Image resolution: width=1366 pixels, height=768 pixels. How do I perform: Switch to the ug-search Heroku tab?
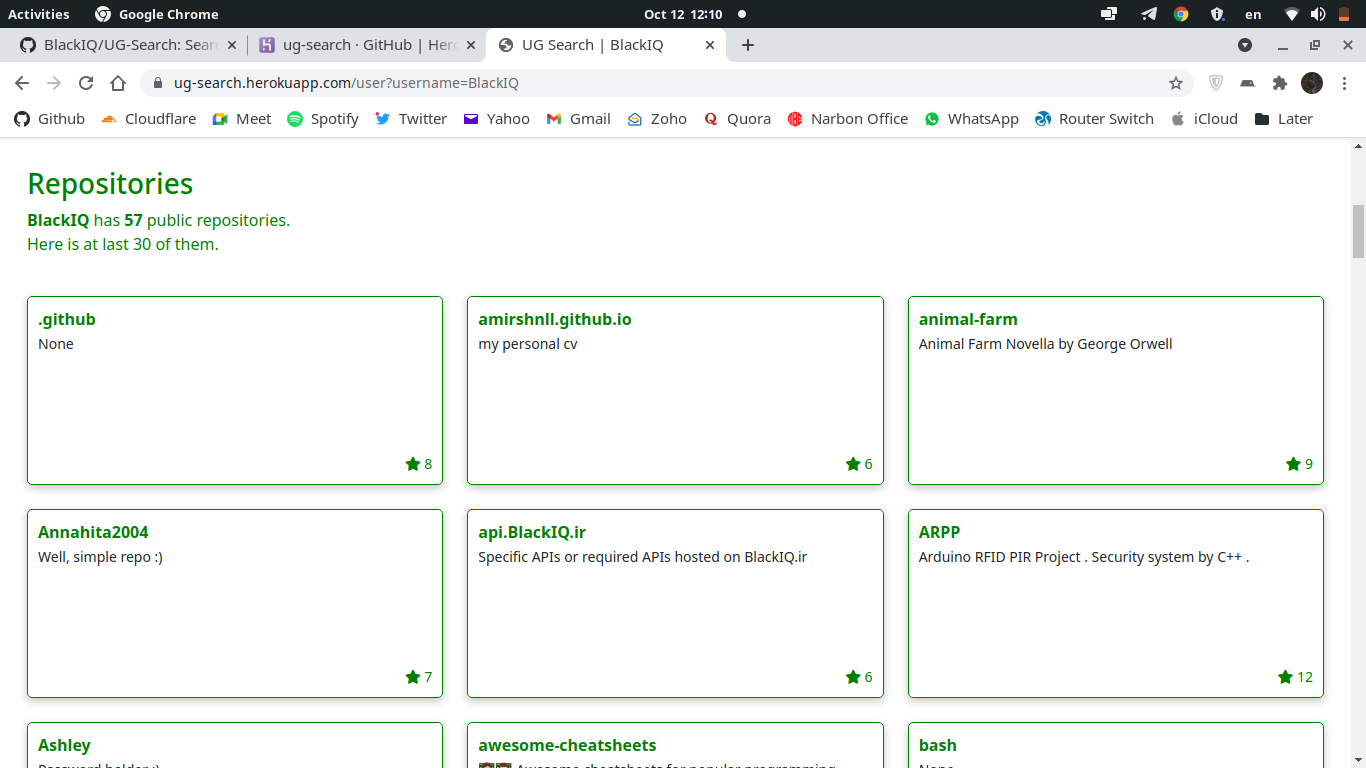[366, 45]
